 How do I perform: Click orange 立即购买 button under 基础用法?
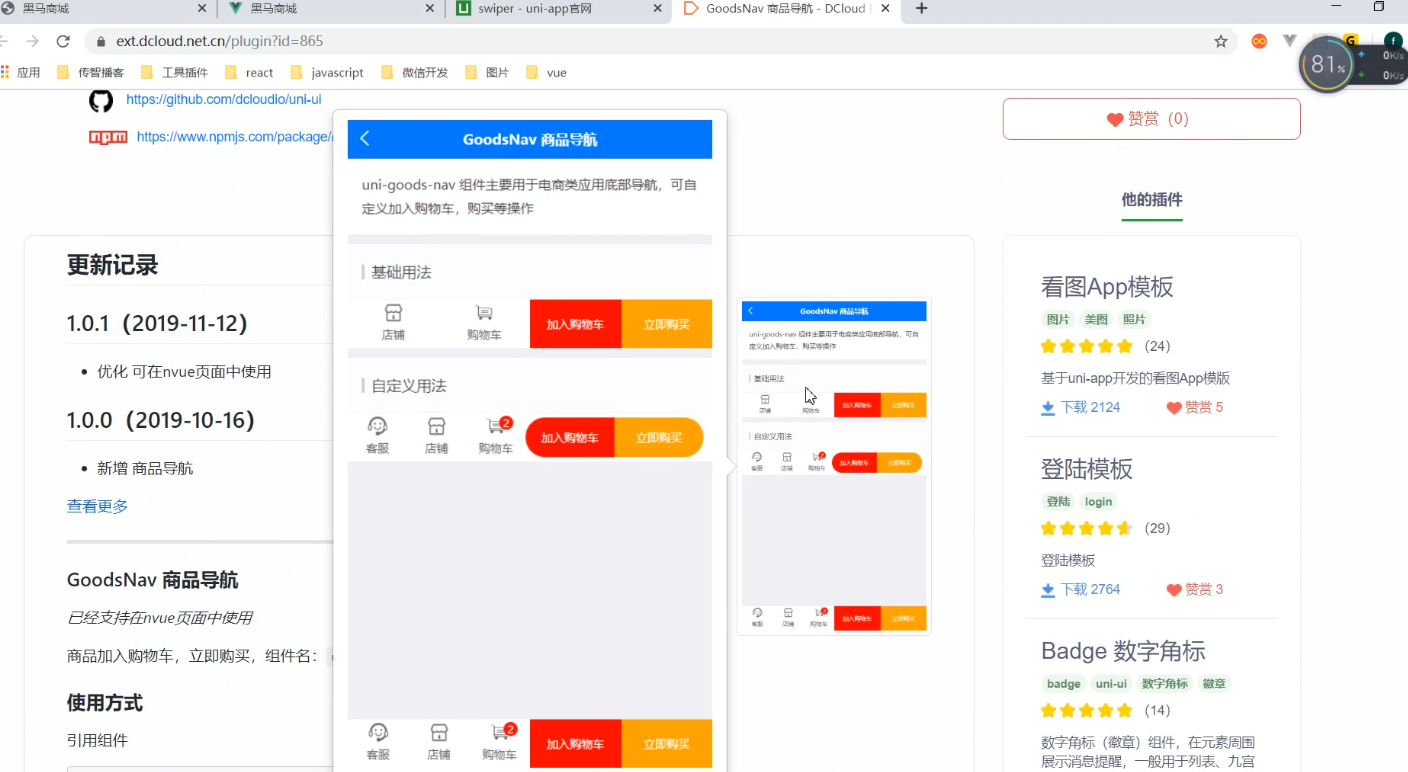[x=666, y=324]
